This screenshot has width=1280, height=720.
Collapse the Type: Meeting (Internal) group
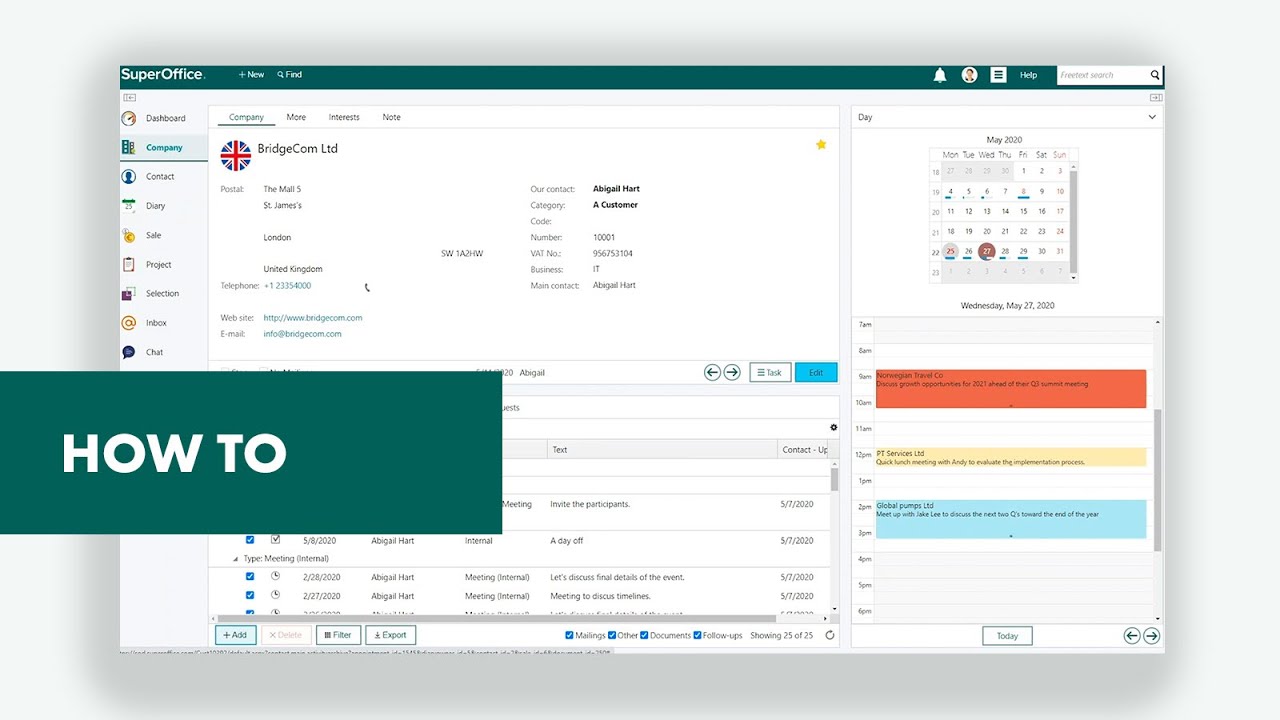(x=236, y=559)
